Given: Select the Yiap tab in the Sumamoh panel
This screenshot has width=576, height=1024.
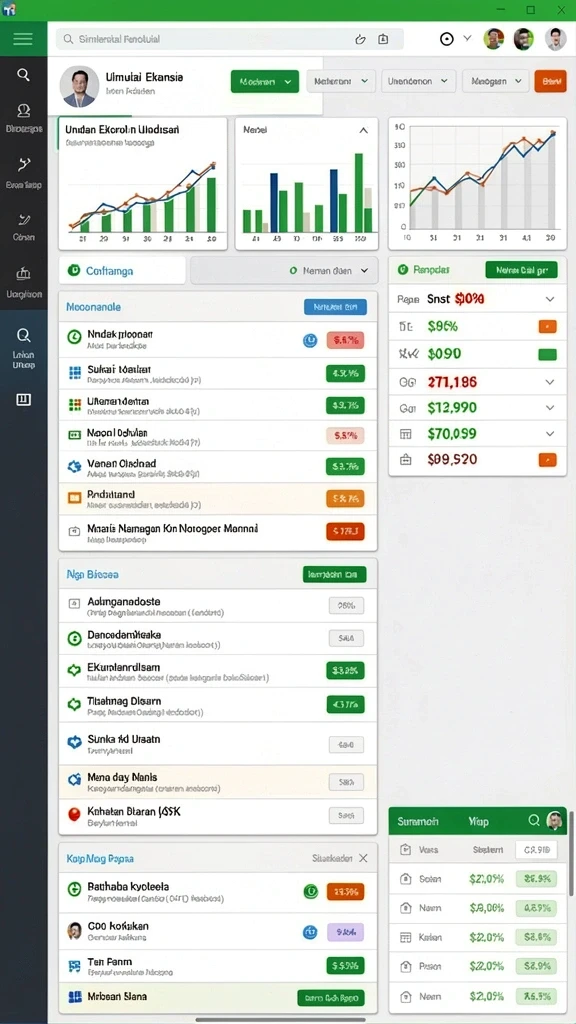Looking at the screenshot, I should [478, 822].
